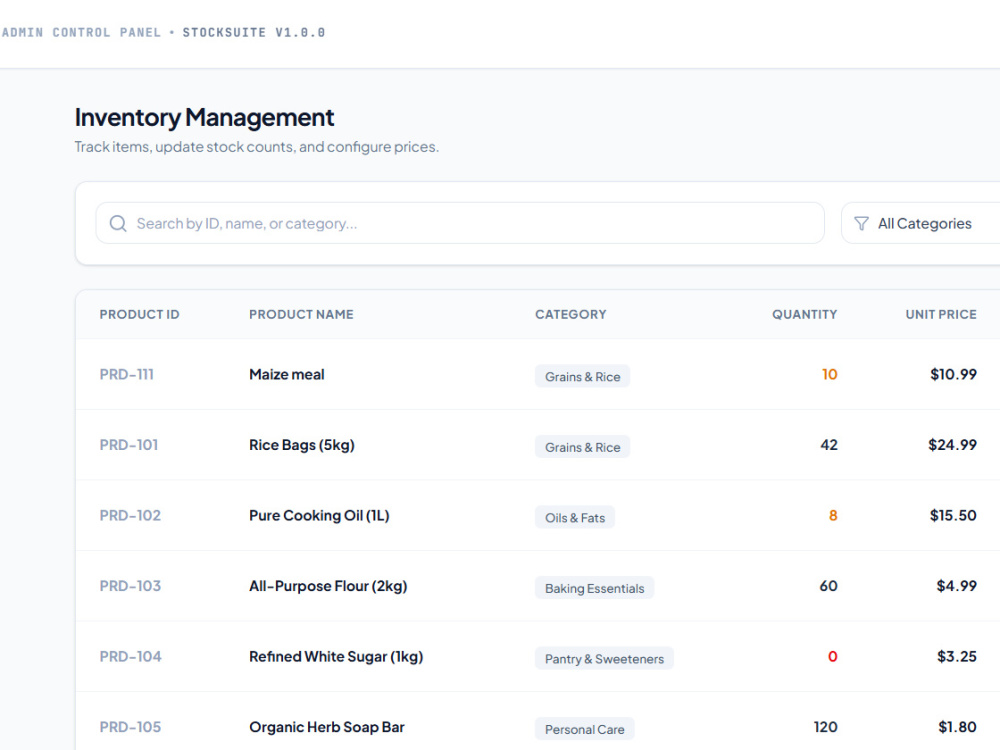Click quantity 8 for Pure Cooking Oil
Screen dimensions: 1000x750
pyautogui.click(x=833, y=515)
